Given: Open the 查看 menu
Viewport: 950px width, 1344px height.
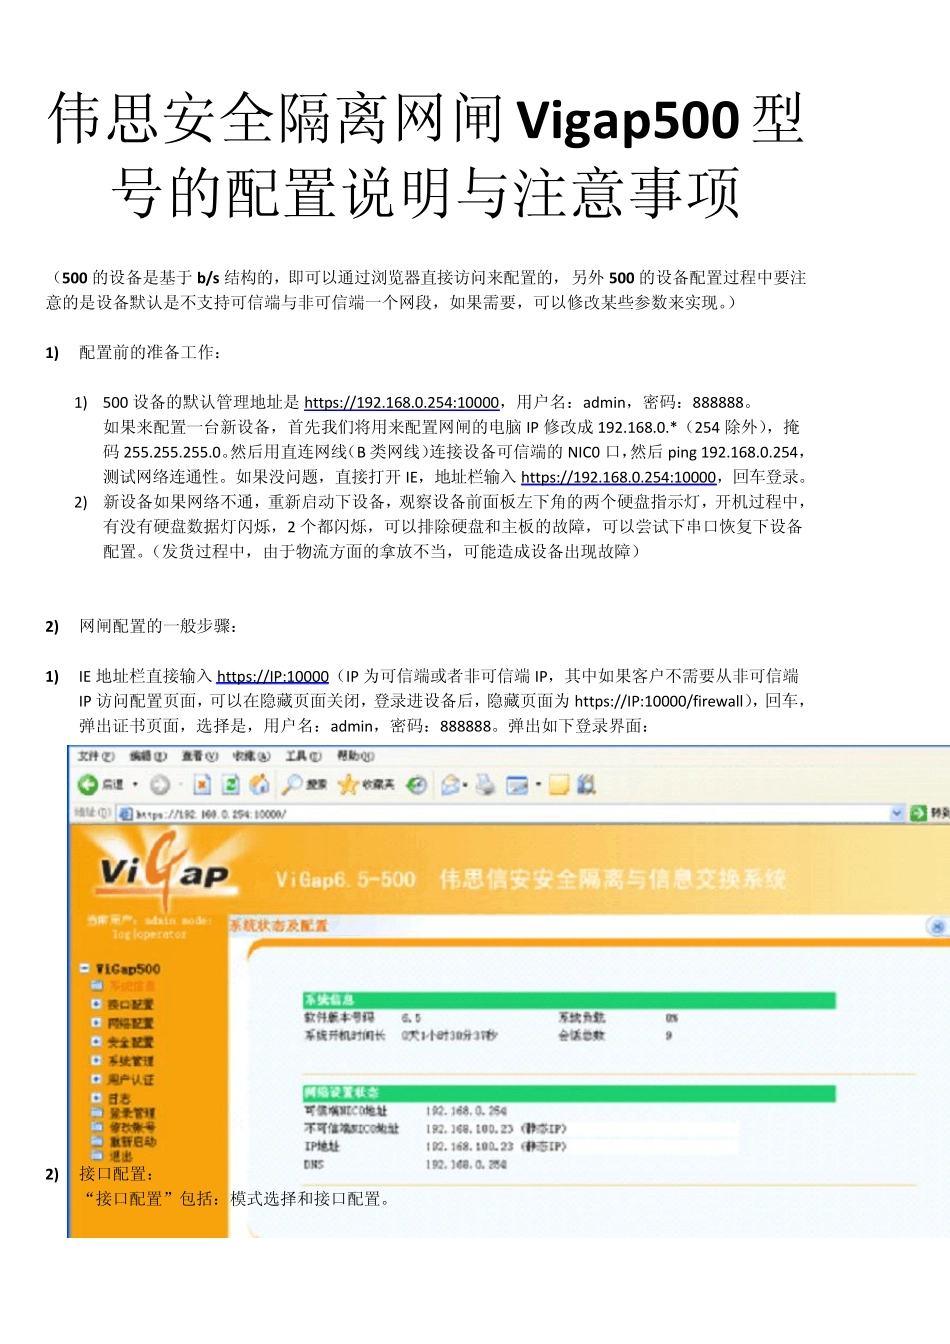Looking at the screenshot, I should 200,756.
